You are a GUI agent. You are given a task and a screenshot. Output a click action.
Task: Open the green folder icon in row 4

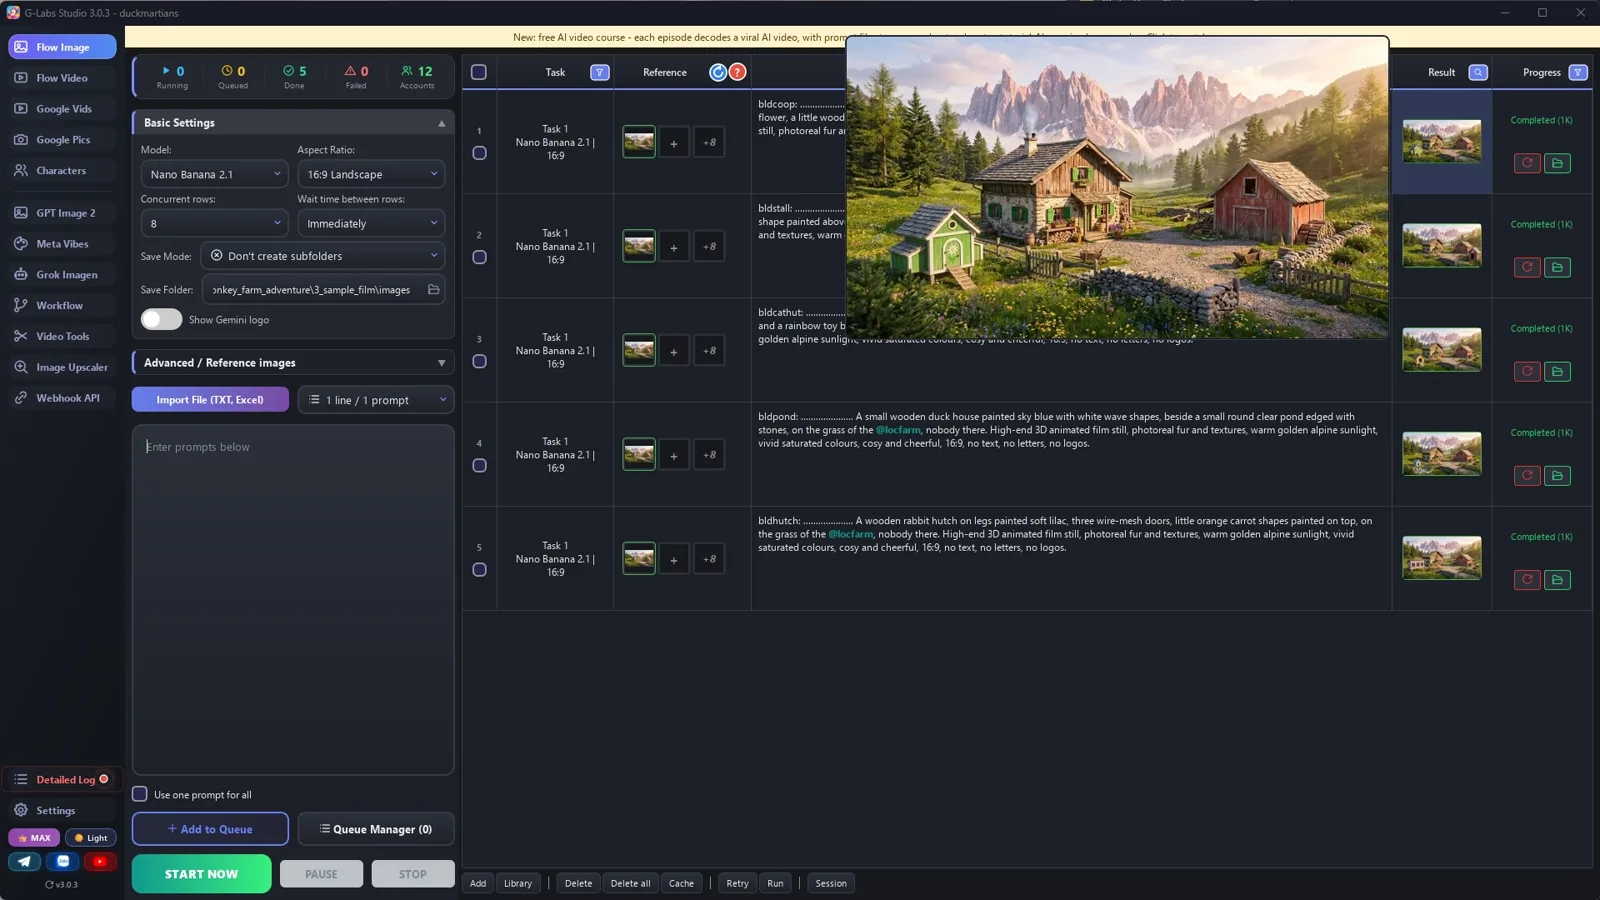click(1557, 475)
